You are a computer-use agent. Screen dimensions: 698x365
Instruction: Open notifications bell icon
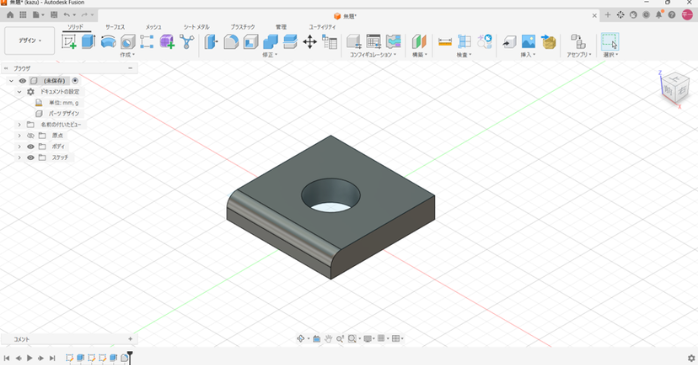tap(659, 15)
